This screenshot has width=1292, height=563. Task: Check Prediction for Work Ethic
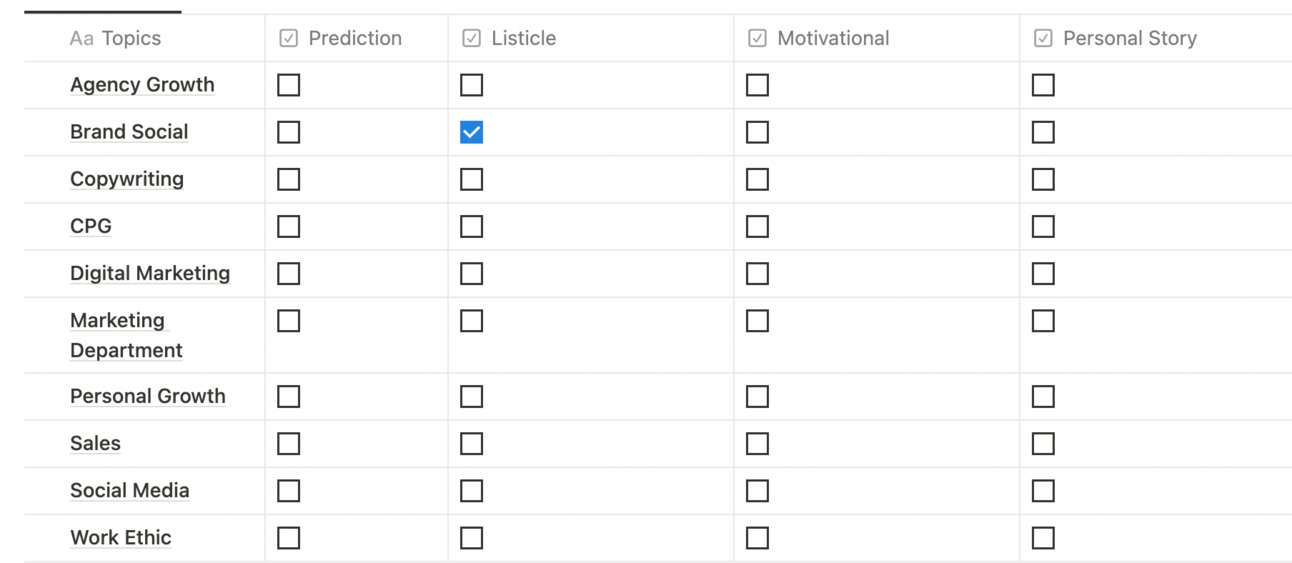pyautogui.click(x=288, y=537)
